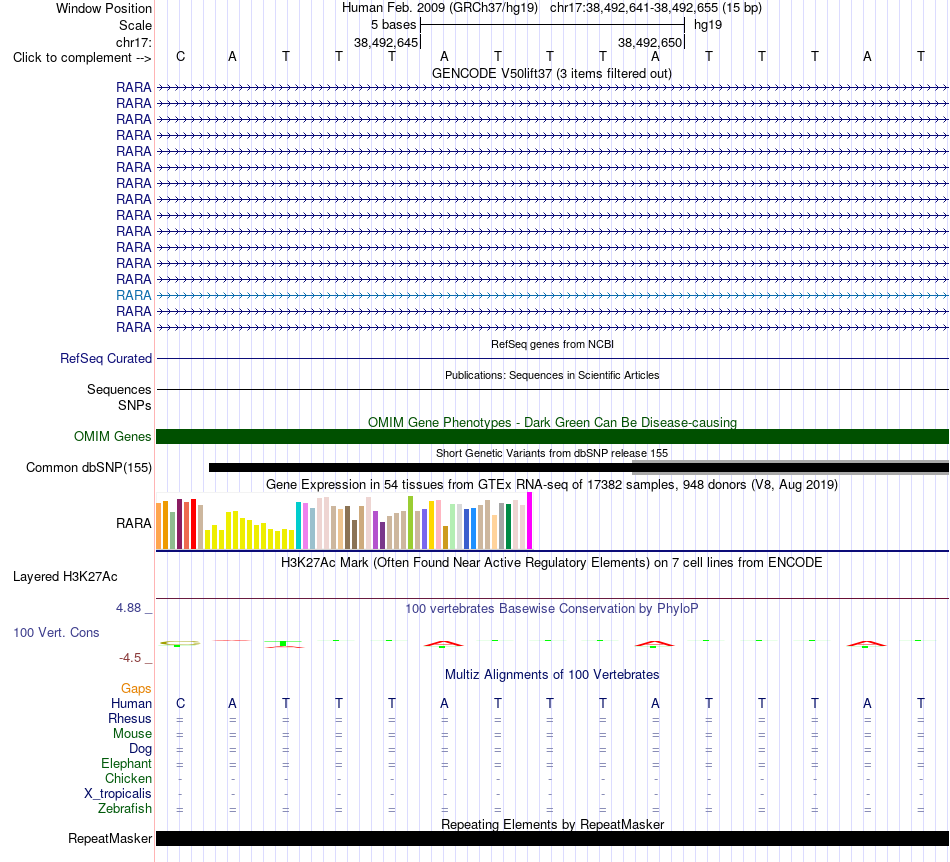Open the Layered H3K27Ac track label
The image size is (950, 862).
coord(65,577)
